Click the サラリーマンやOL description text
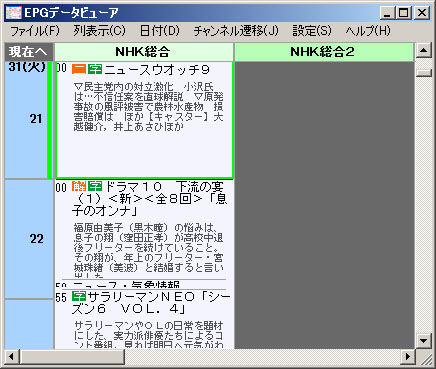Viewport: 436px width, 369px height. (148, 335)
